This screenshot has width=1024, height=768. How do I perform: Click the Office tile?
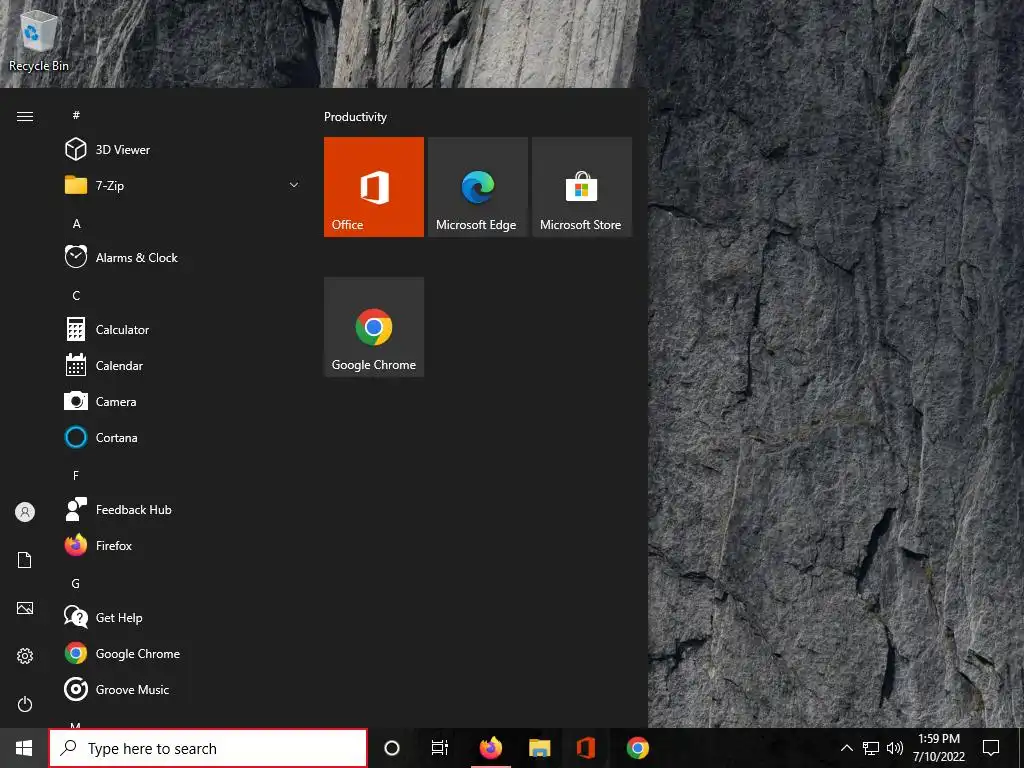374,187
